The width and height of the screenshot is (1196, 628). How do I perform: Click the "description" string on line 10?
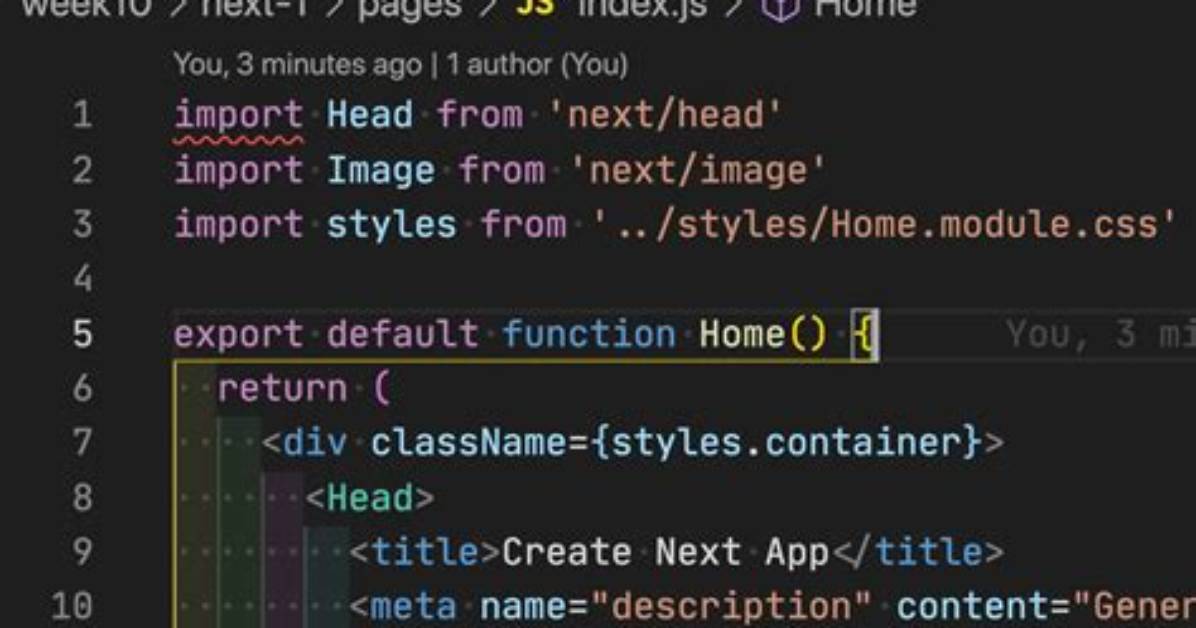pos(731,607)
